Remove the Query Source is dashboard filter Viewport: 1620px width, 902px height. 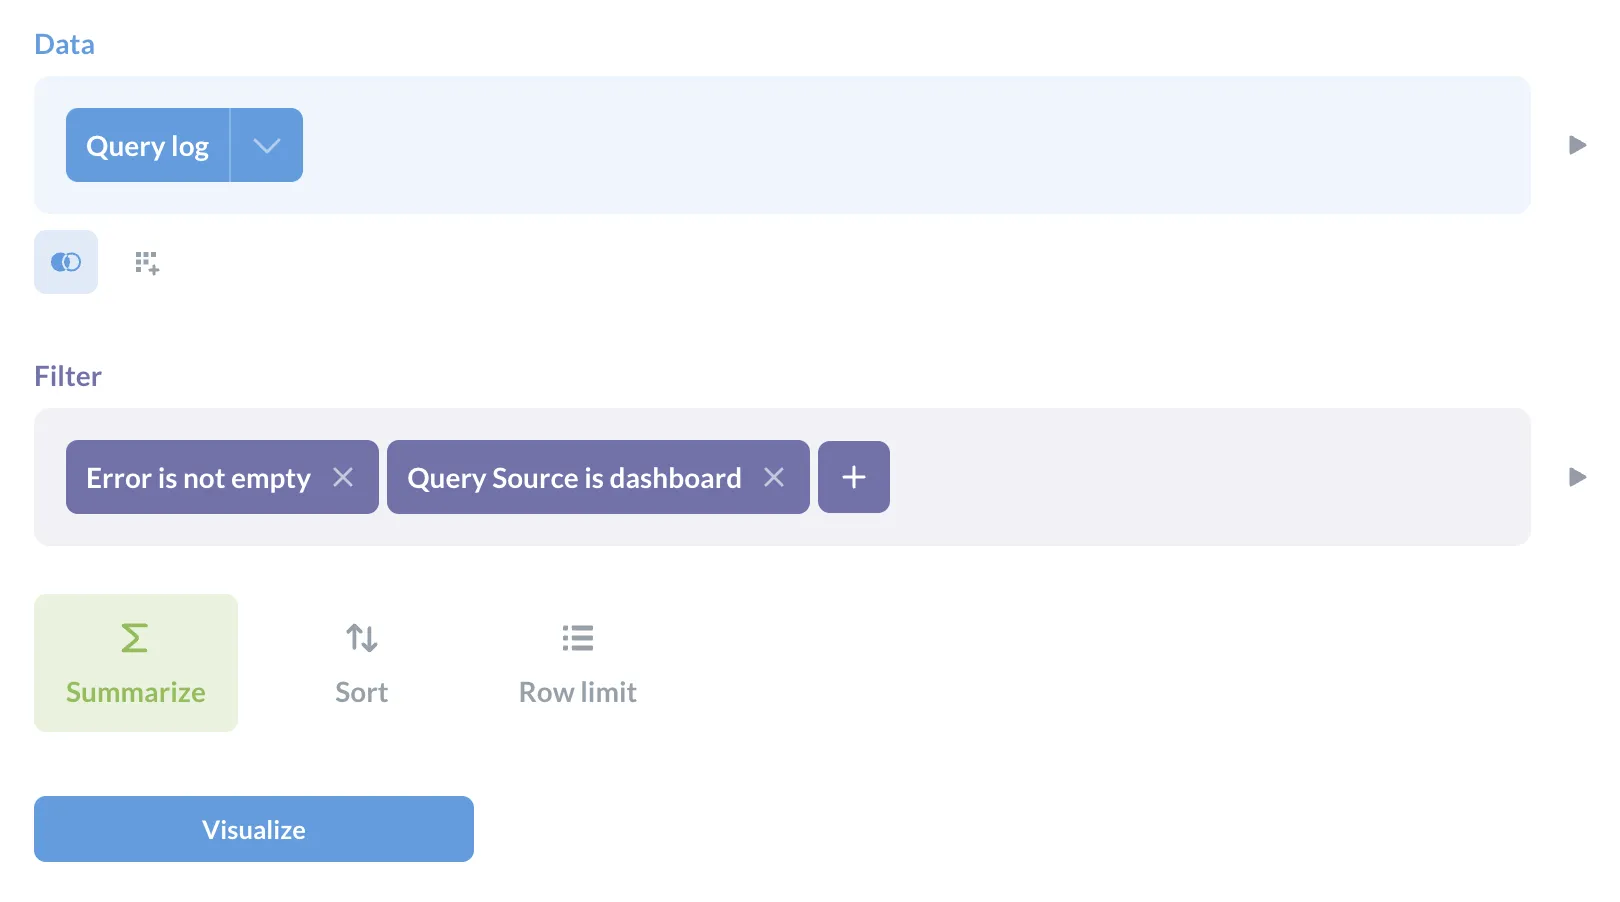point(774,477)
